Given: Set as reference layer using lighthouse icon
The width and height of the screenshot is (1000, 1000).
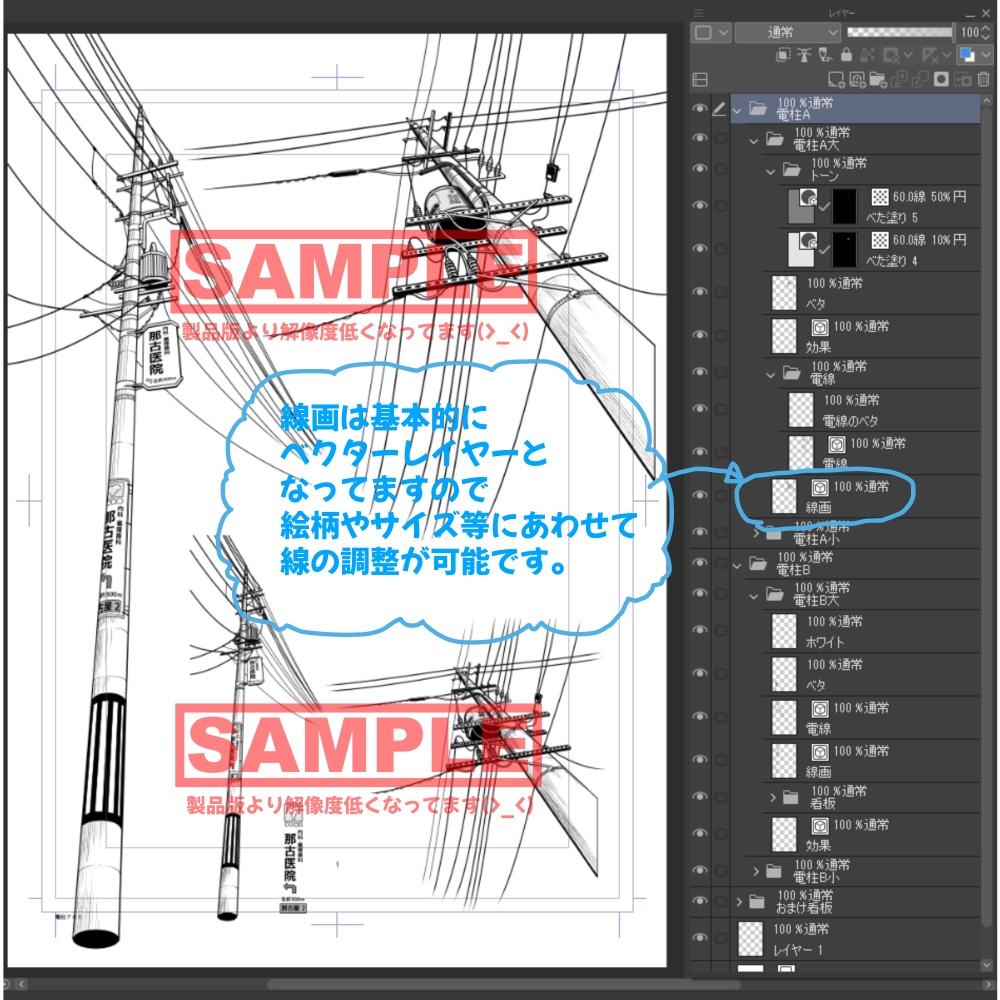Looking at the screenshot, I should 804,56.
